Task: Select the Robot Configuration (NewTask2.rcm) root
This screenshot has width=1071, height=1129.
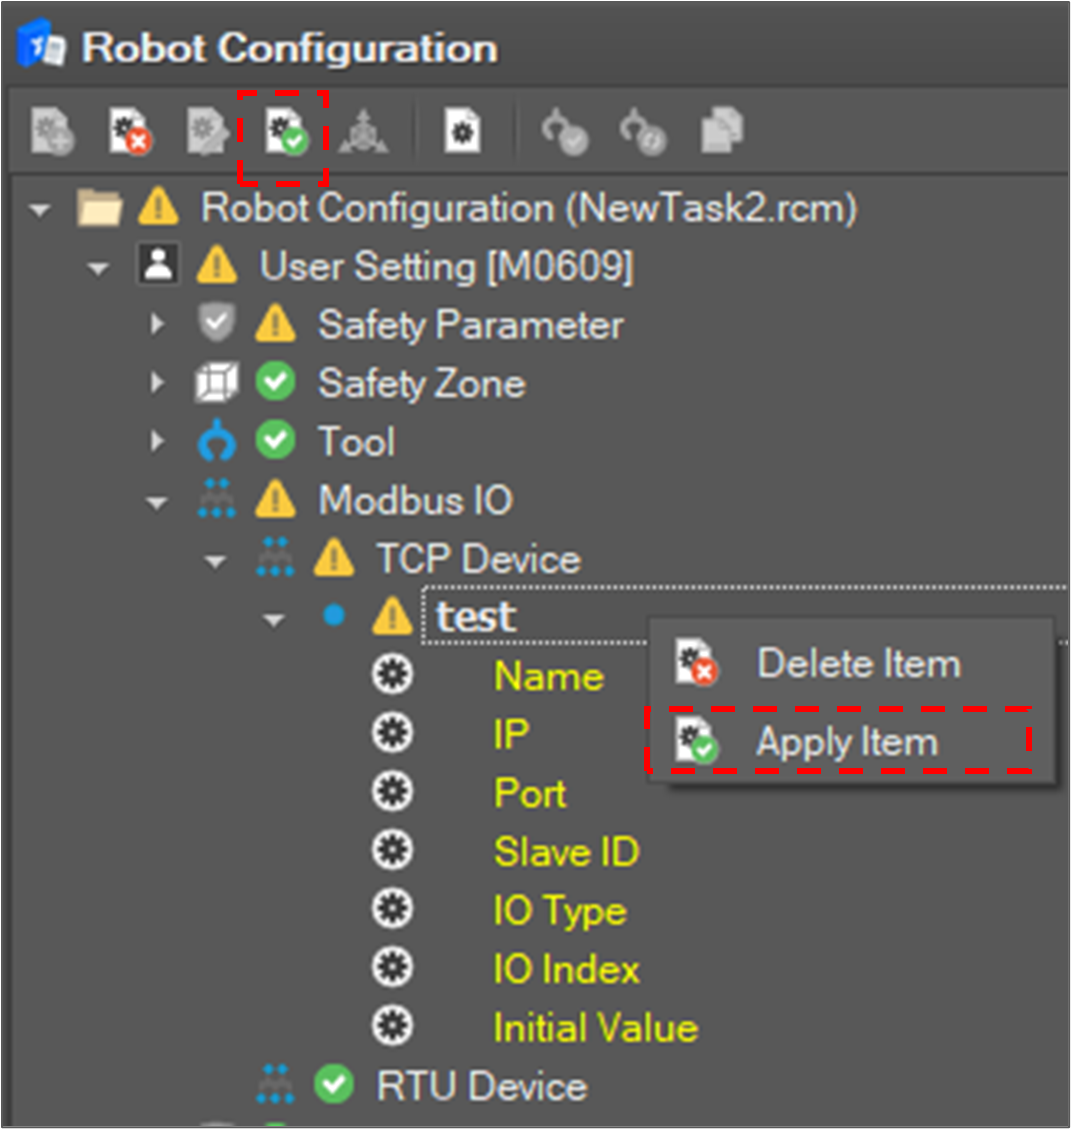Action: point(529,208)
